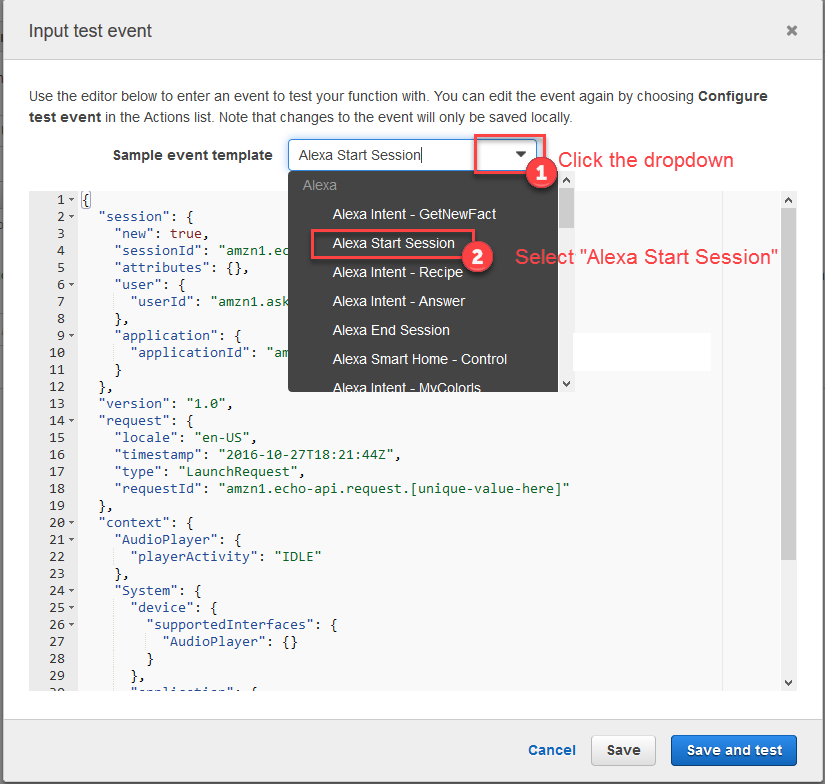Fold the "System" block on line 24
Viewport: 825px width, 784px height.
(x=72, y=590)
